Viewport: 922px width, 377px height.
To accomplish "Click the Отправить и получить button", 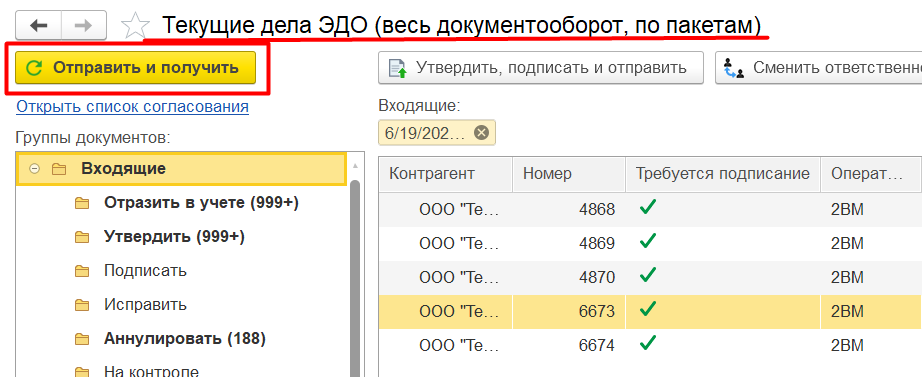I will tap(135, 68).
